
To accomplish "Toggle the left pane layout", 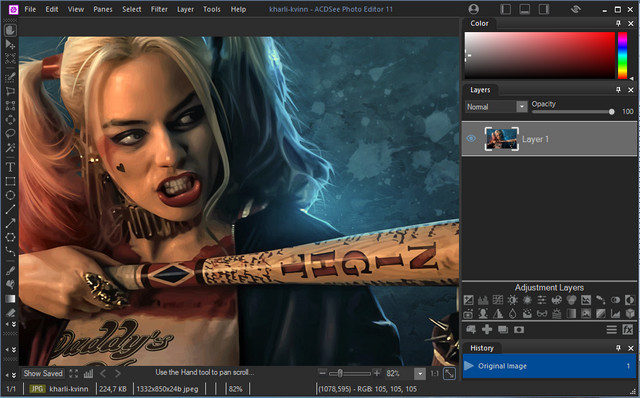I will [x=505, y=9].
